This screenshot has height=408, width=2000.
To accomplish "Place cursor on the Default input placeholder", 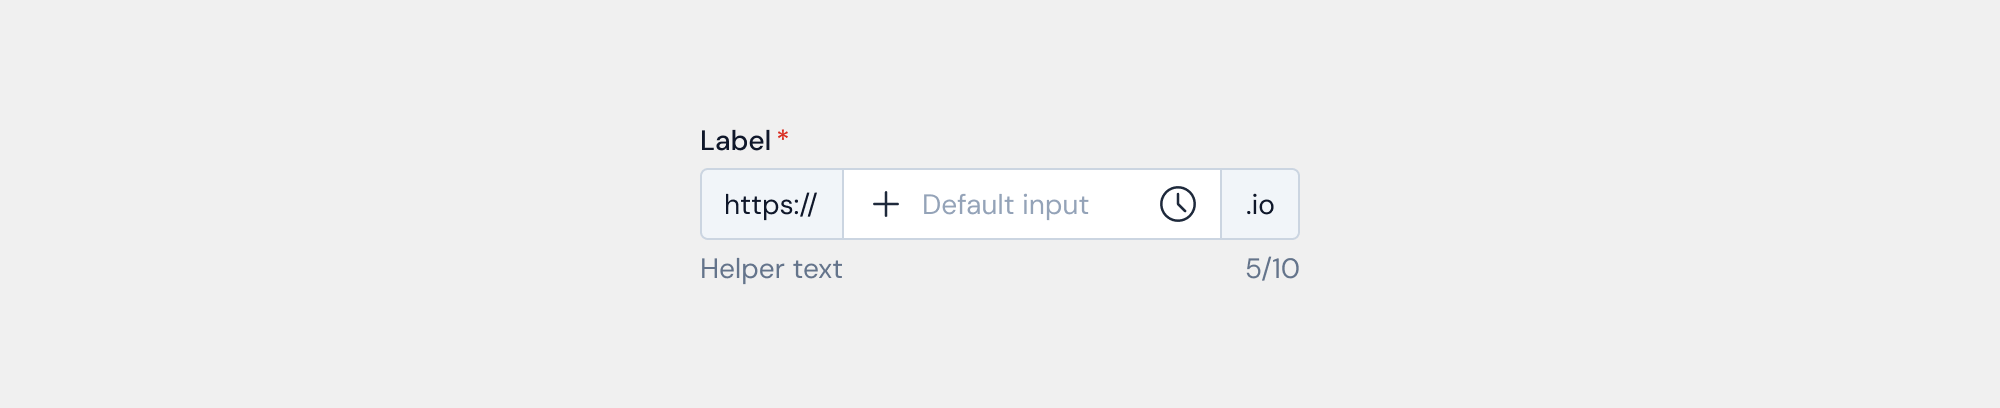I will pyautogui.click(x=1005, y=205).
